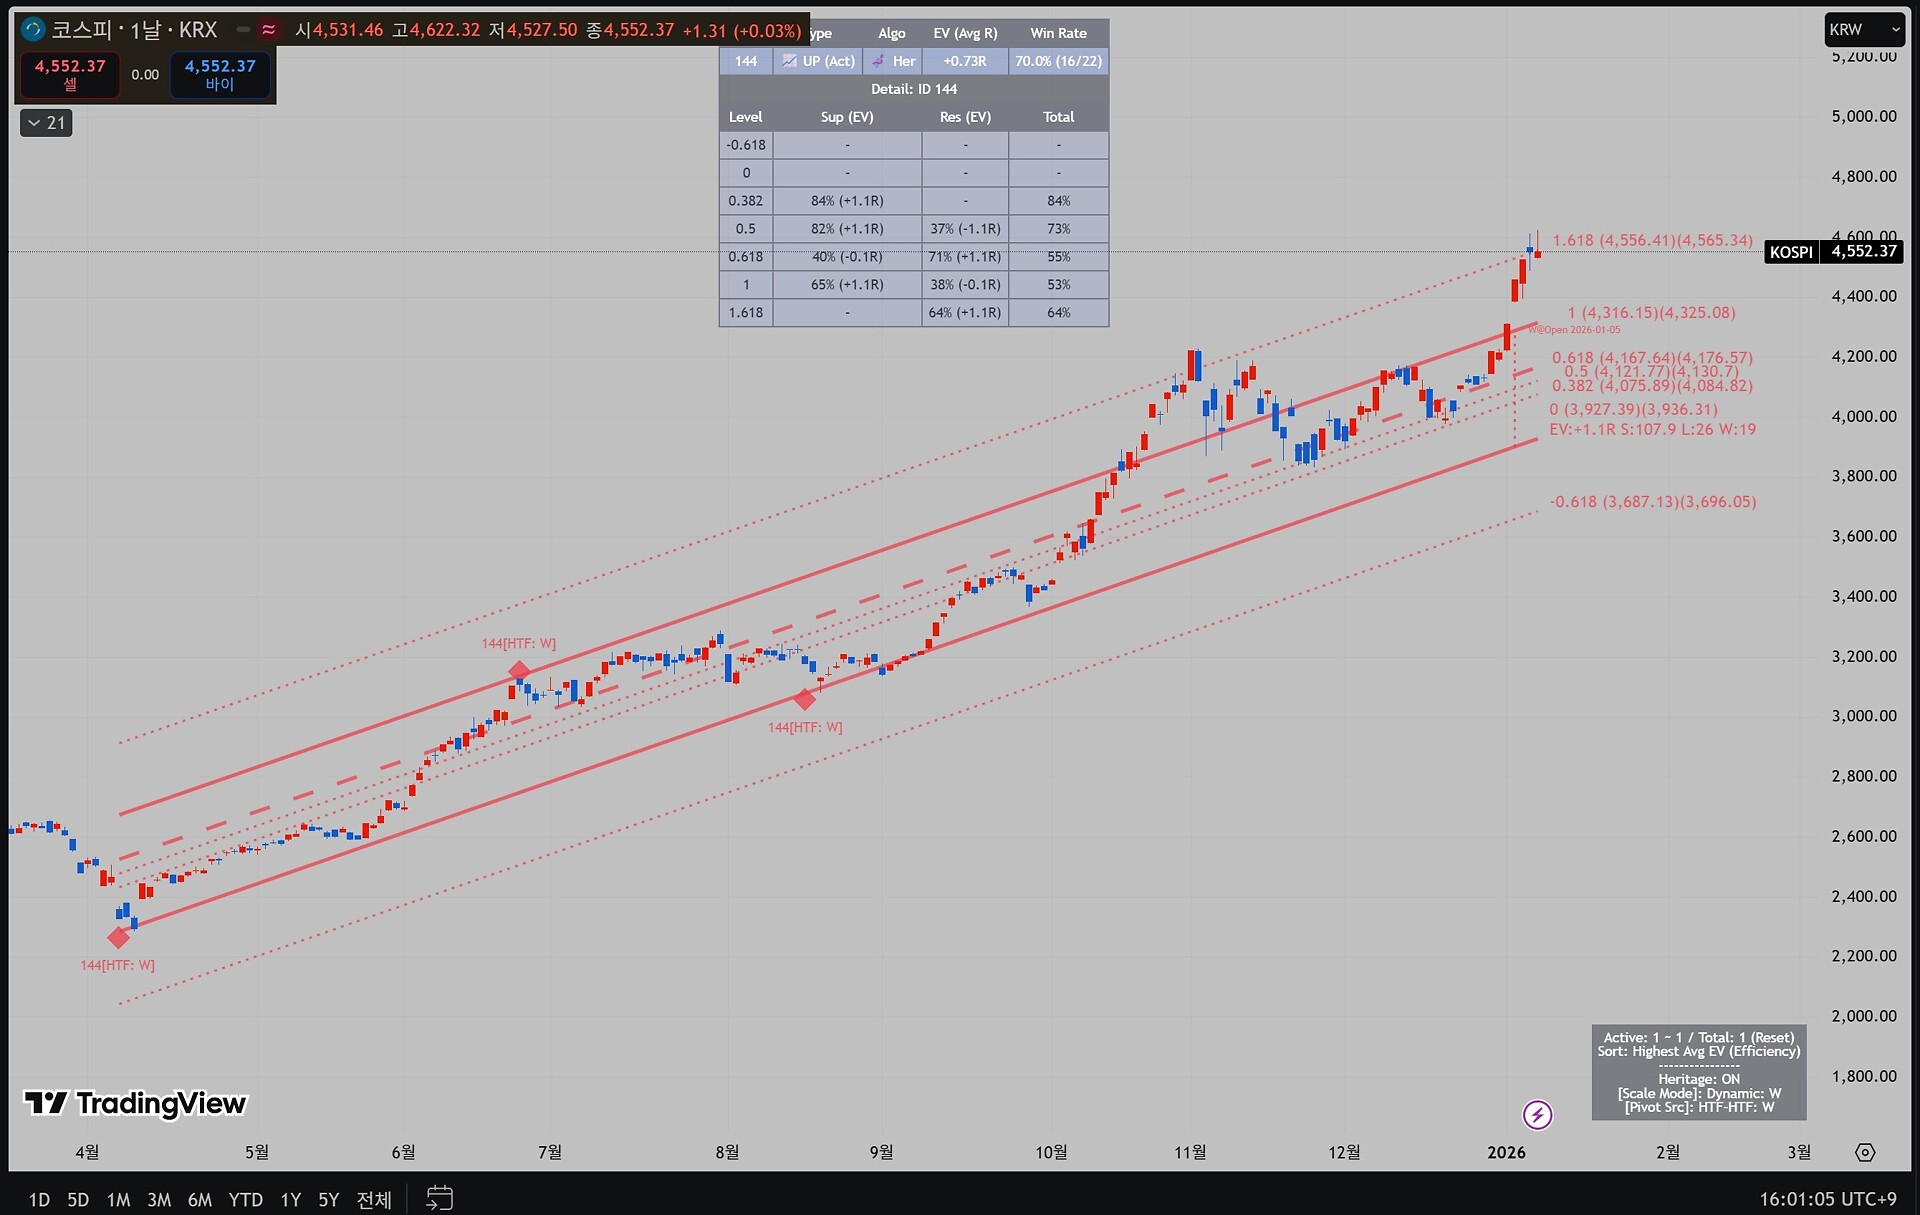Click the pink approximate-equals indicator icon

click(x=269, y=30)
